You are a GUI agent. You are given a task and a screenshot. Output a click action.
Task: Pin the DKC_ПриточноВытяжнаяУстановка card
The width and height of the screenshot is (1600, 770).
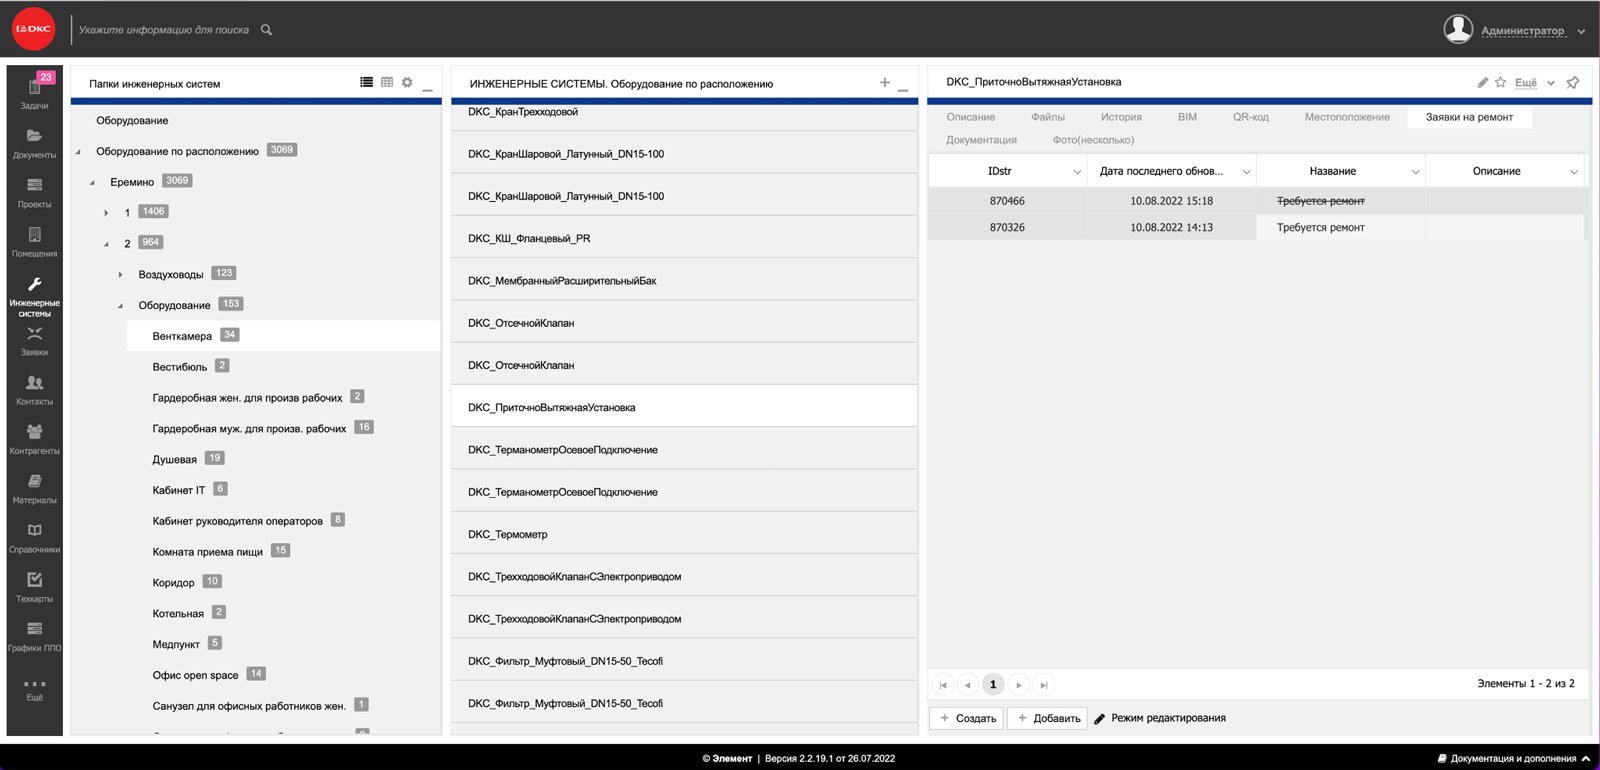[1572, 82]
